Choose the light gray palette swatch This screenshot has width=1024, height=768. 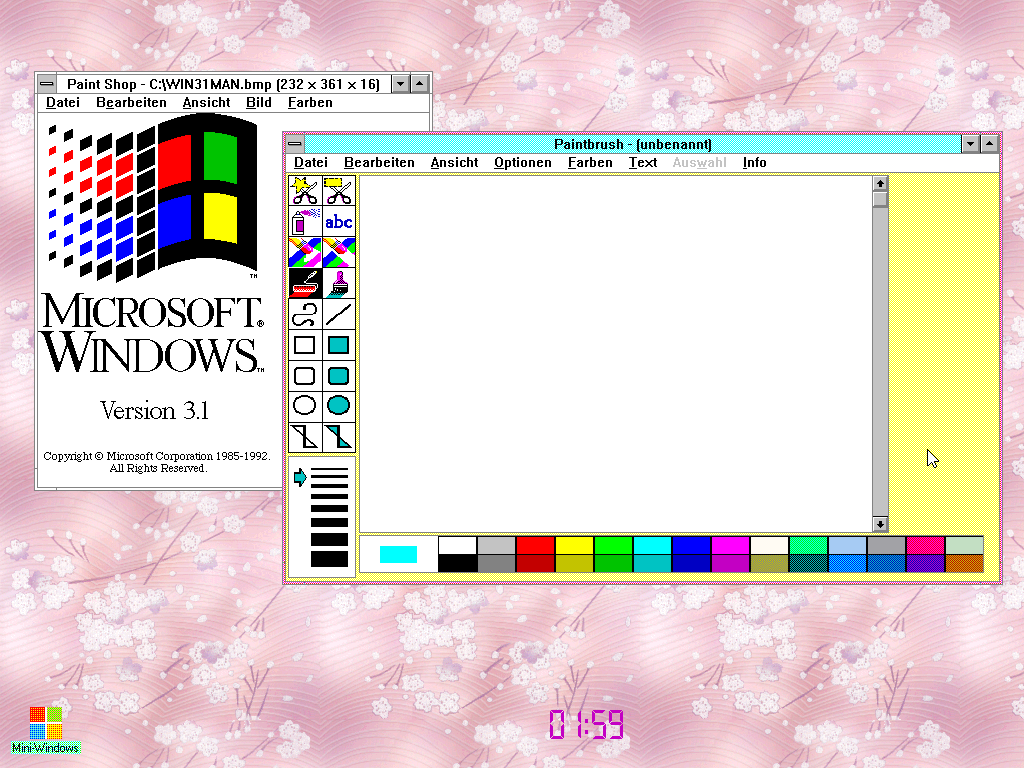[496, 545]
